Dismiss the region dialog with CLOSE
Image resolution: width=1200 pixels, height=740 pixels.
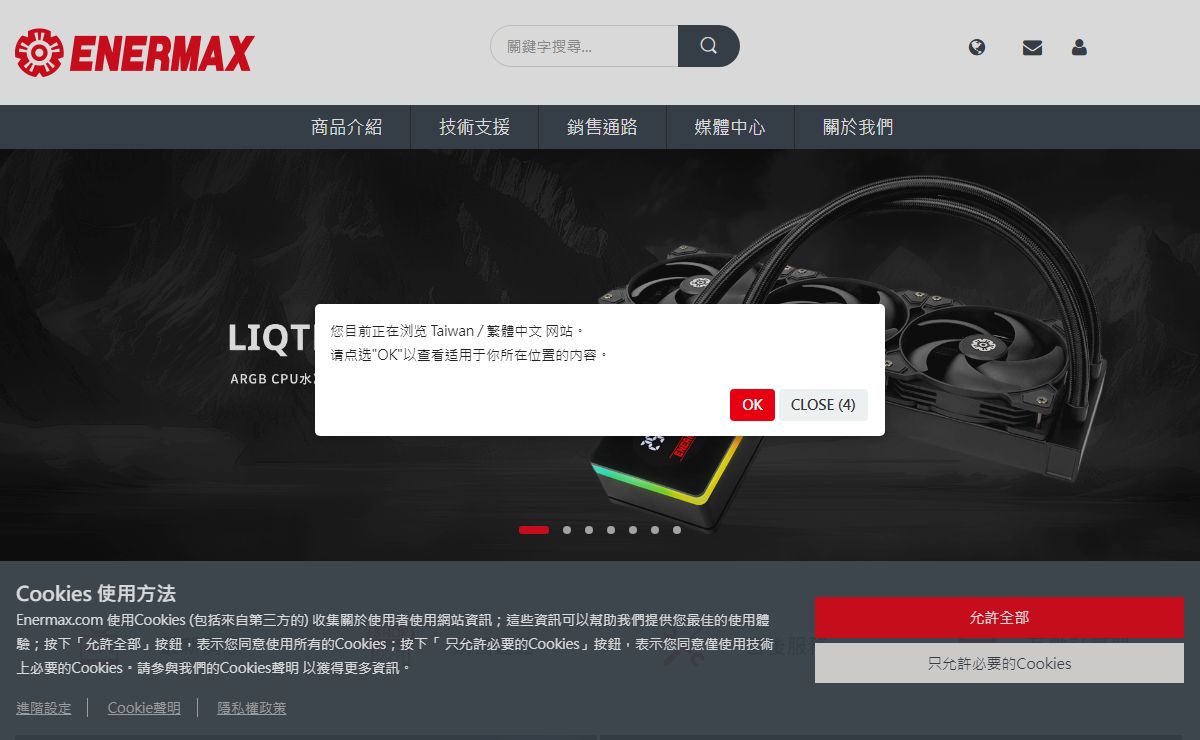823,405
